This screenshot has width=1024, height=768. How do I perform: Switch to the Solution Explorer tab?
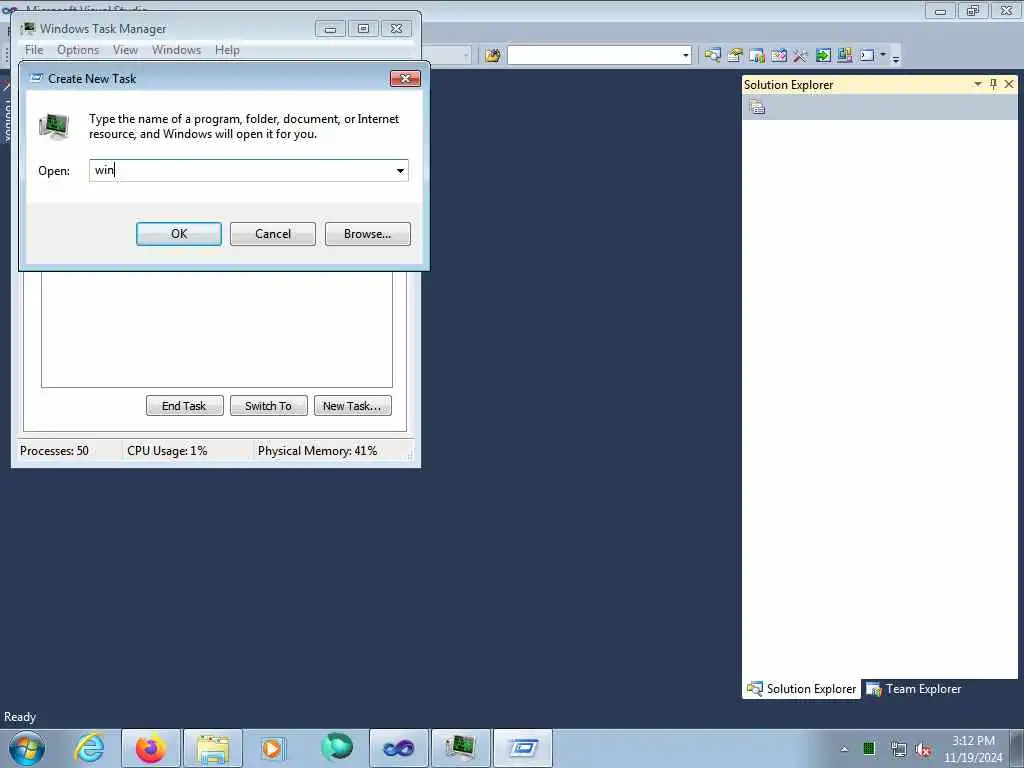[802, 689]
